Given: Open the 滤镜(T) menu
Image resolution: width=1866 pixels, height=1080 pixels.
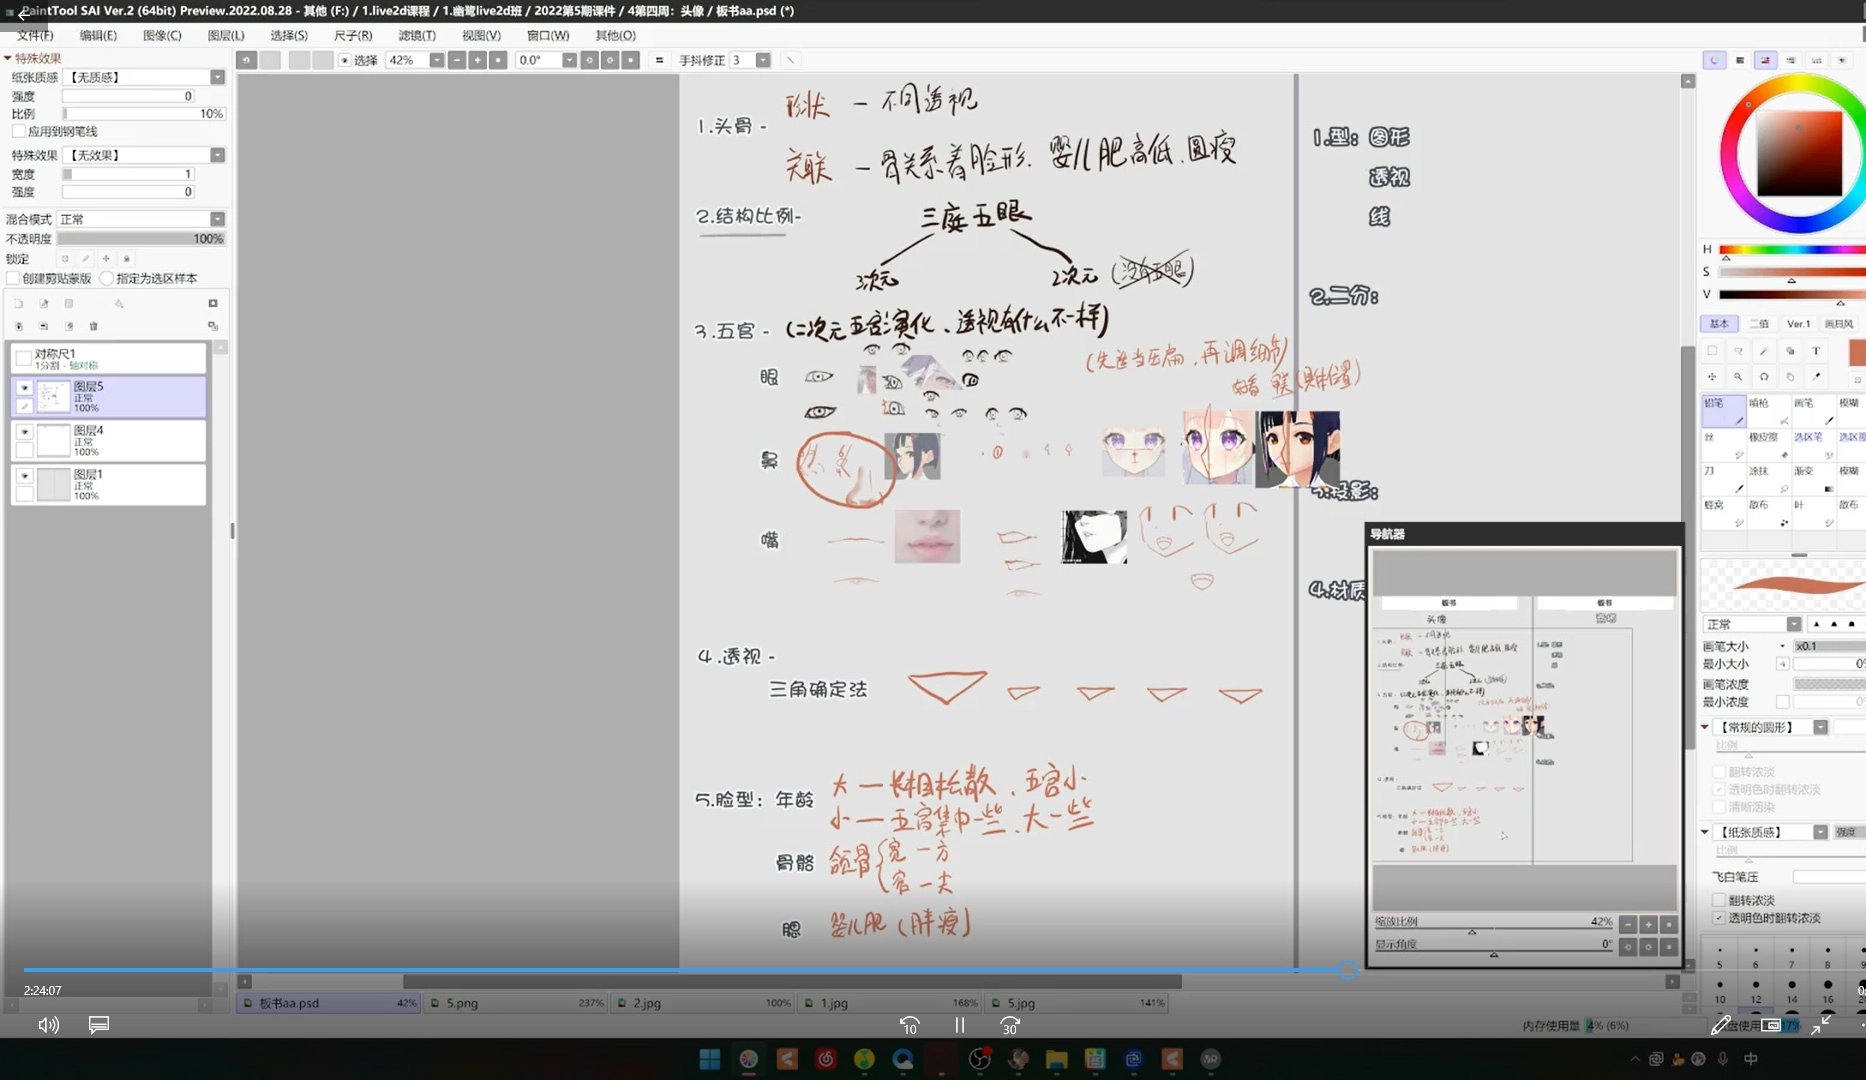Looking at the screenshot, I should (416, 35).
